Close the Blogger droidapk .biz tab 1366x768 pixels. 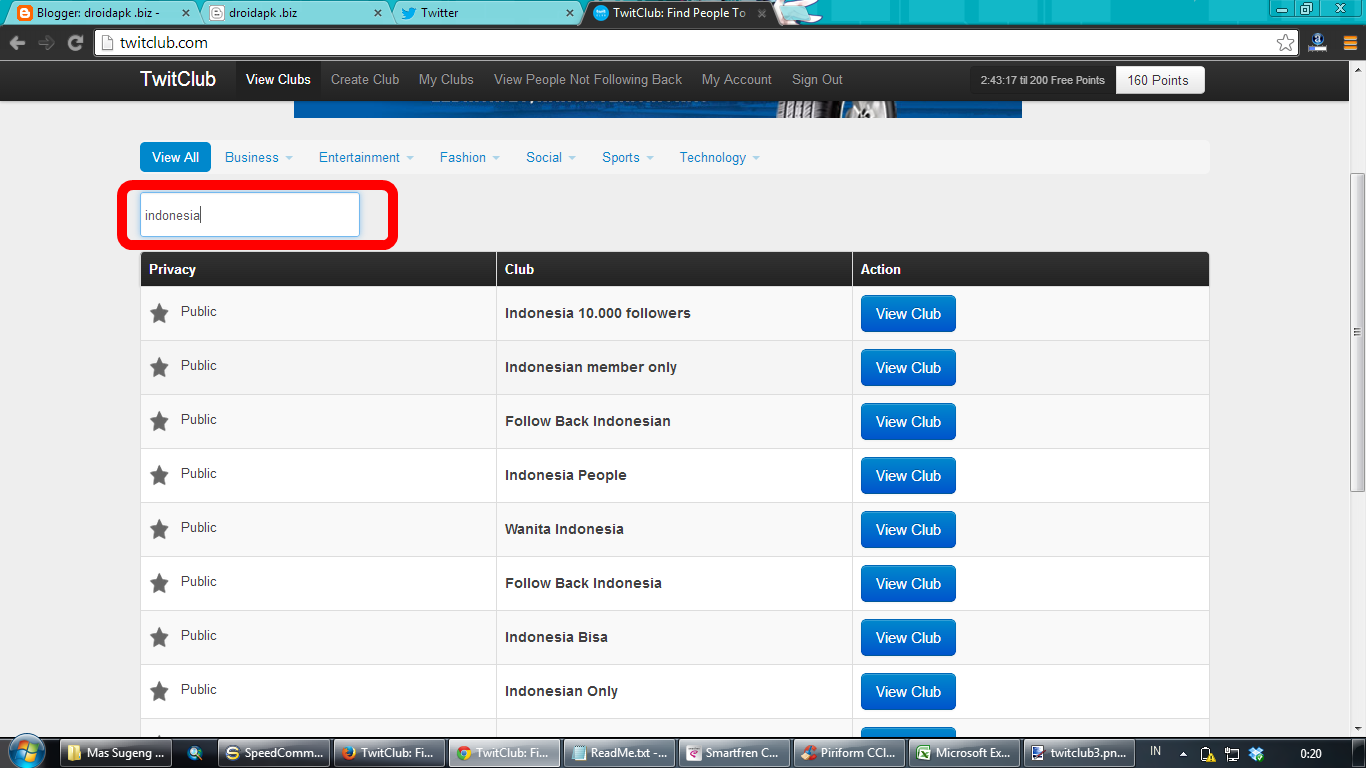click(186, 13)
